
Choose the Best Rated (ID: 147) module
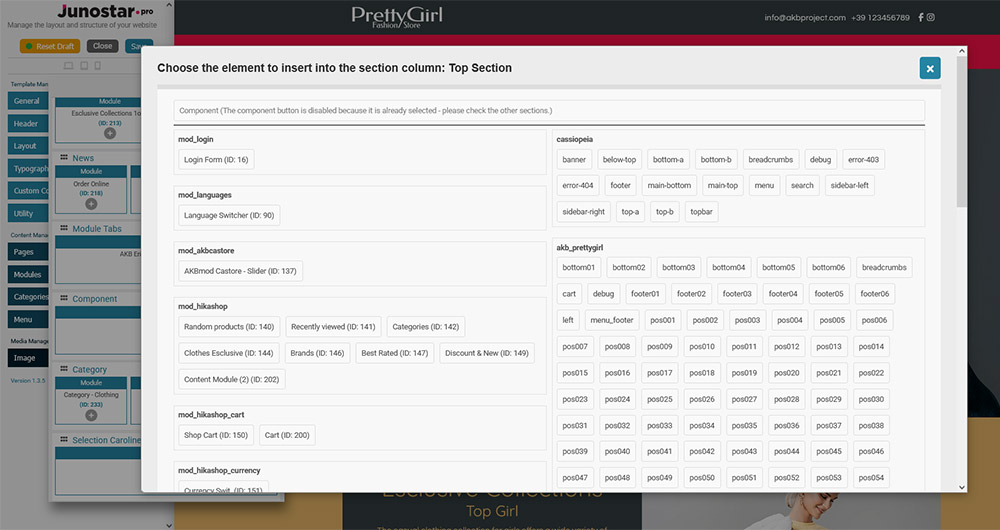(x=394, y=353)
